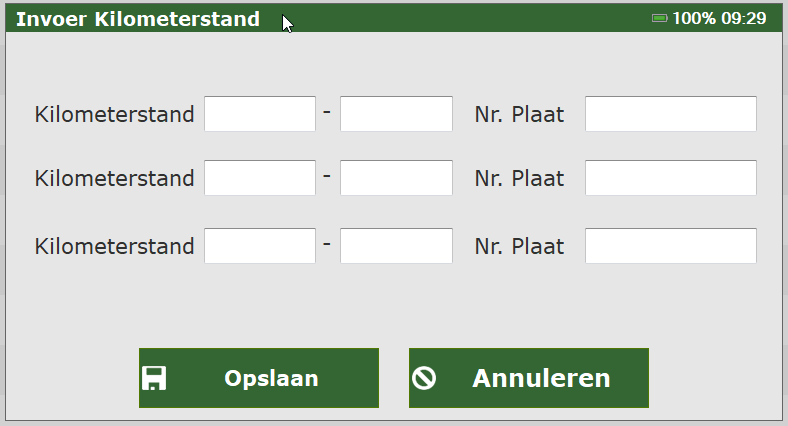The height and width of the screenshot is (426, 788).
Task: Click the second row Nr. Plaat label
Action: [x=519, y=178]
